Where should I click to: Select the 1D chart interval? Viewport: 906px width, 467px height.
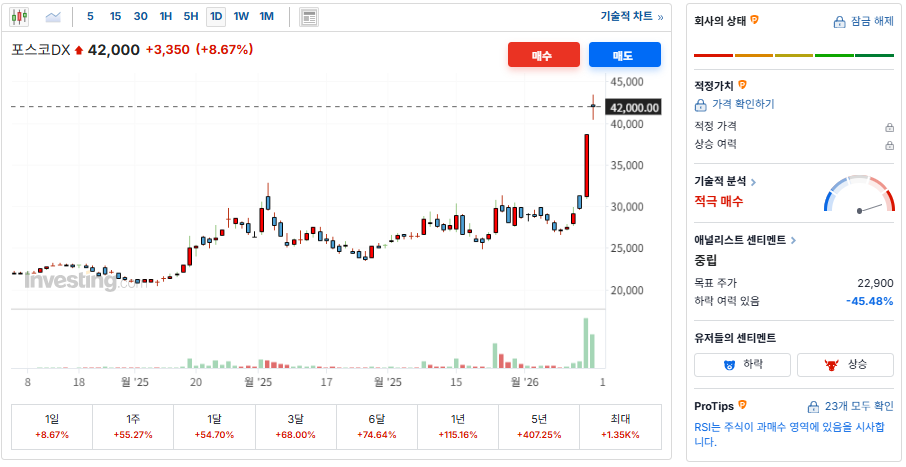(216, 16)
